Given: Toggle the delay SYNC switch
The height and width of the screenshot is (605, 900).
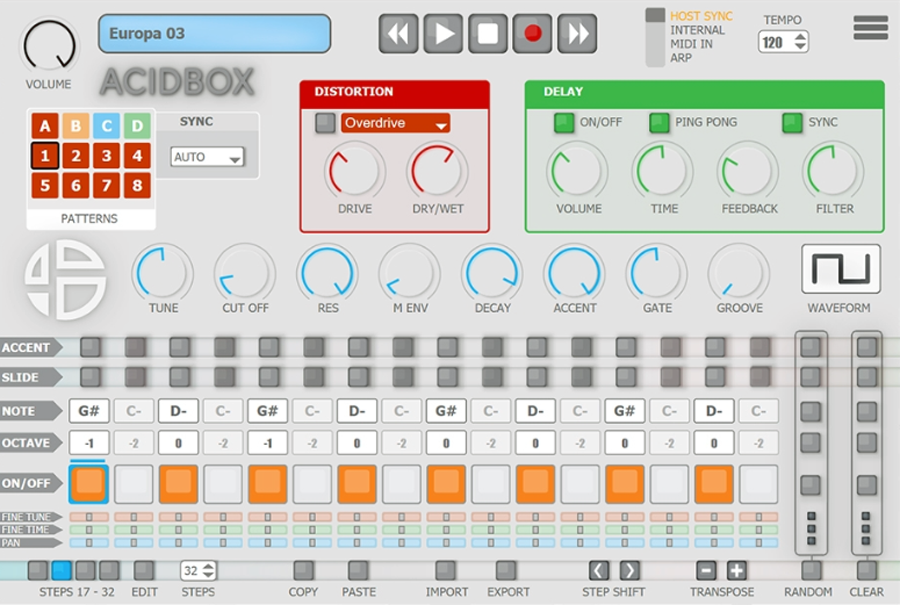Looking at the screenshot, I should coord(792,122).
